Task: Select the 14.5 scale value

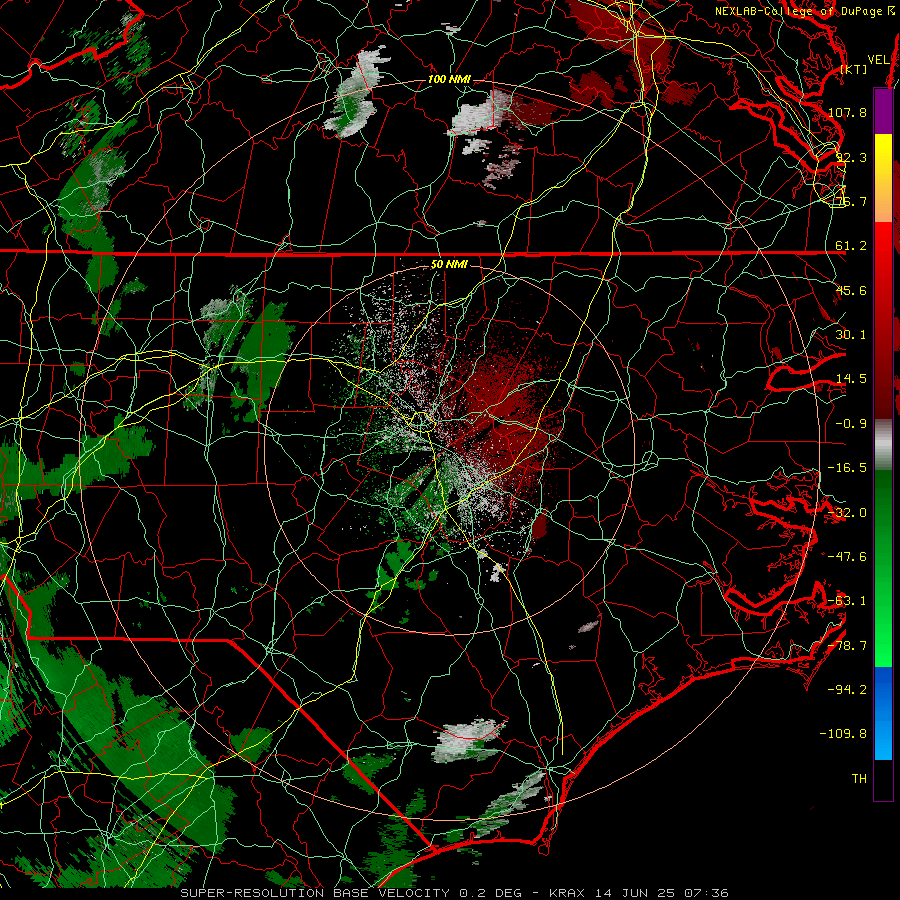Action: click(851, 379)
